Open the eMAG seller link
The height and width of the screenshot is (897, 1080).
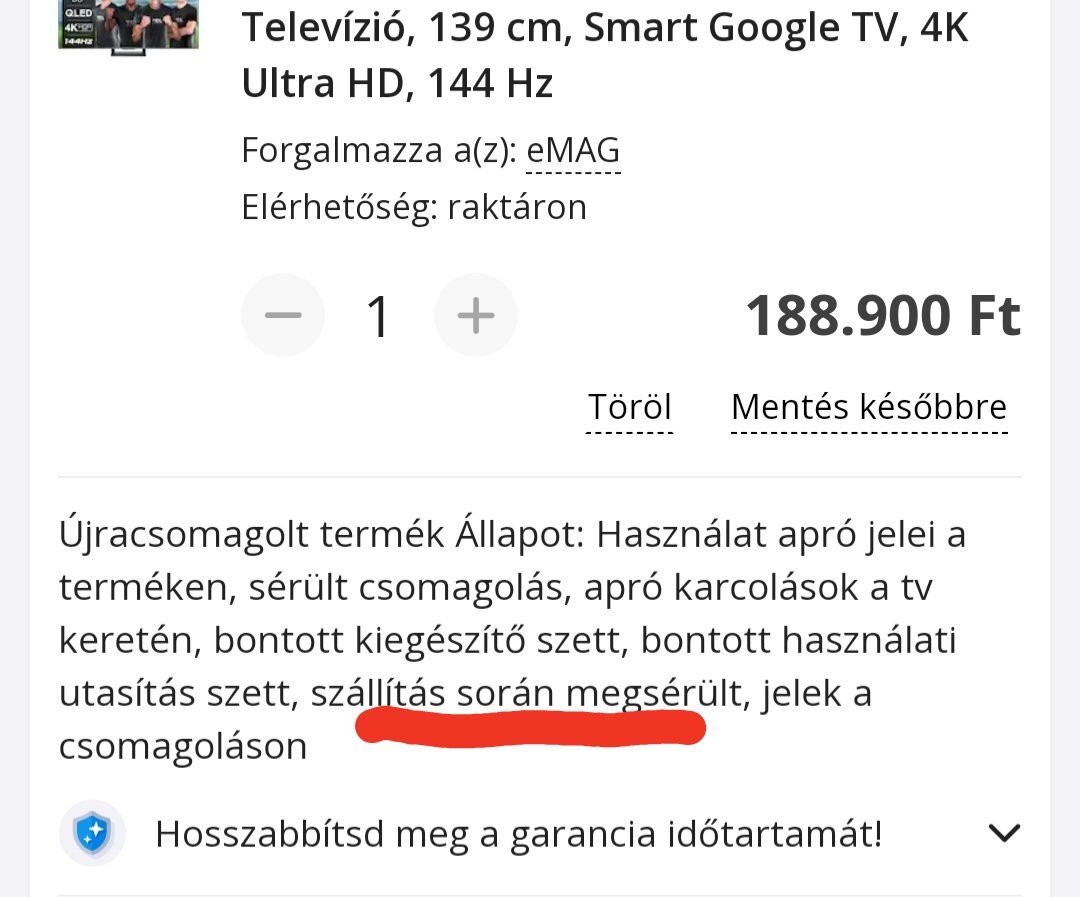pyautogui.click(x=573, y=150)
